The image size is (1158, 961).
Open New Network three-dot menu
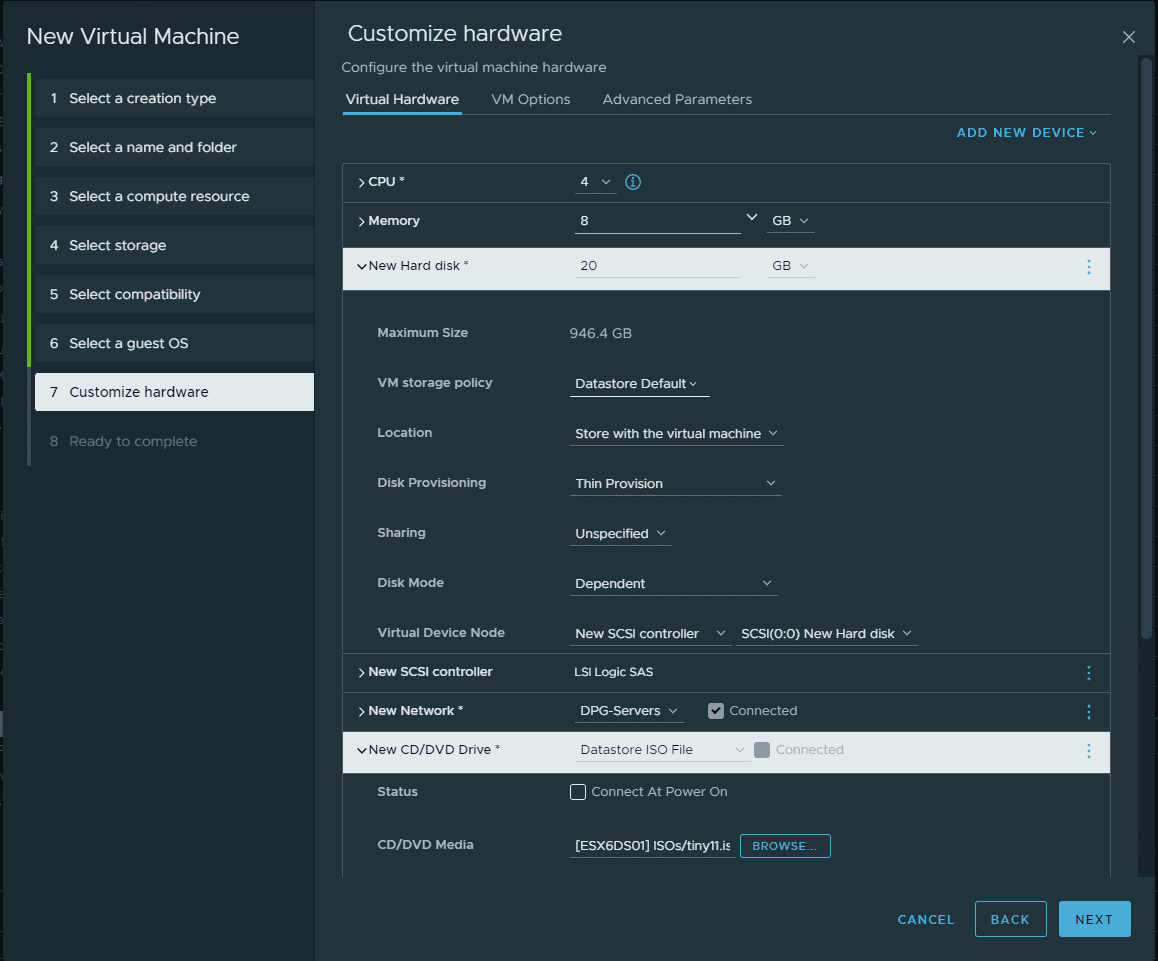click(x=1088, y=712)
